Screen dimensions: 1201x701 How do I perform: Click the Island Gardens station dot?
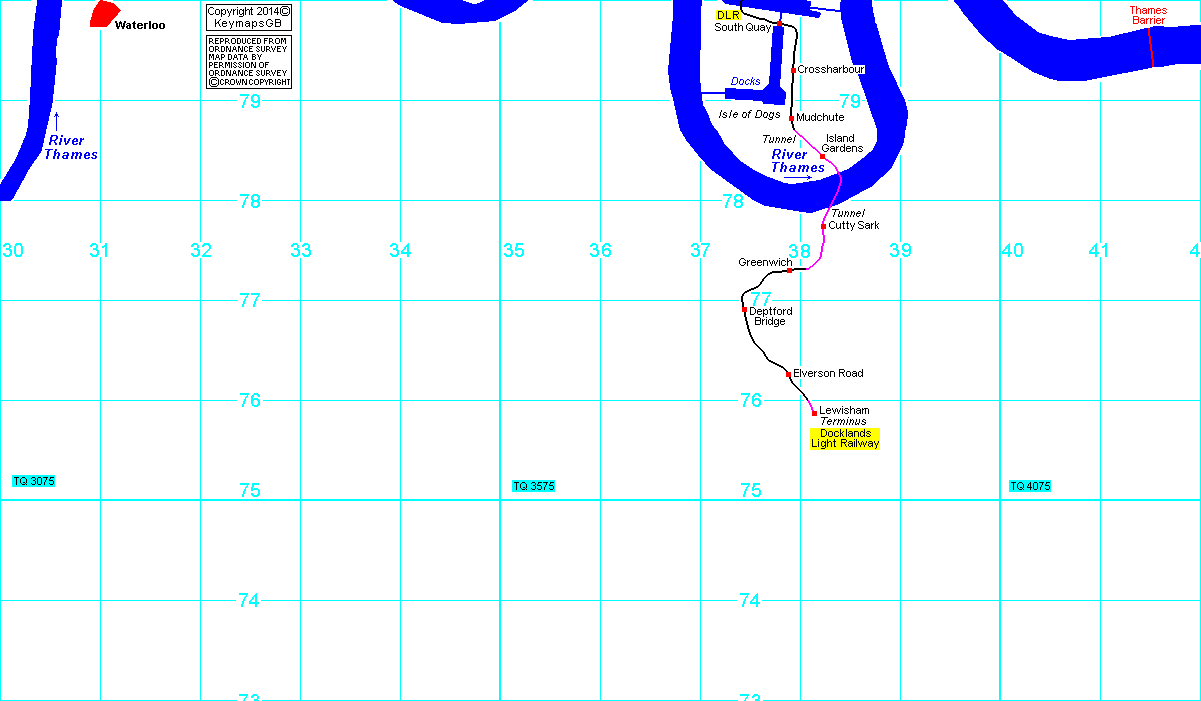(x=822, y=156)
